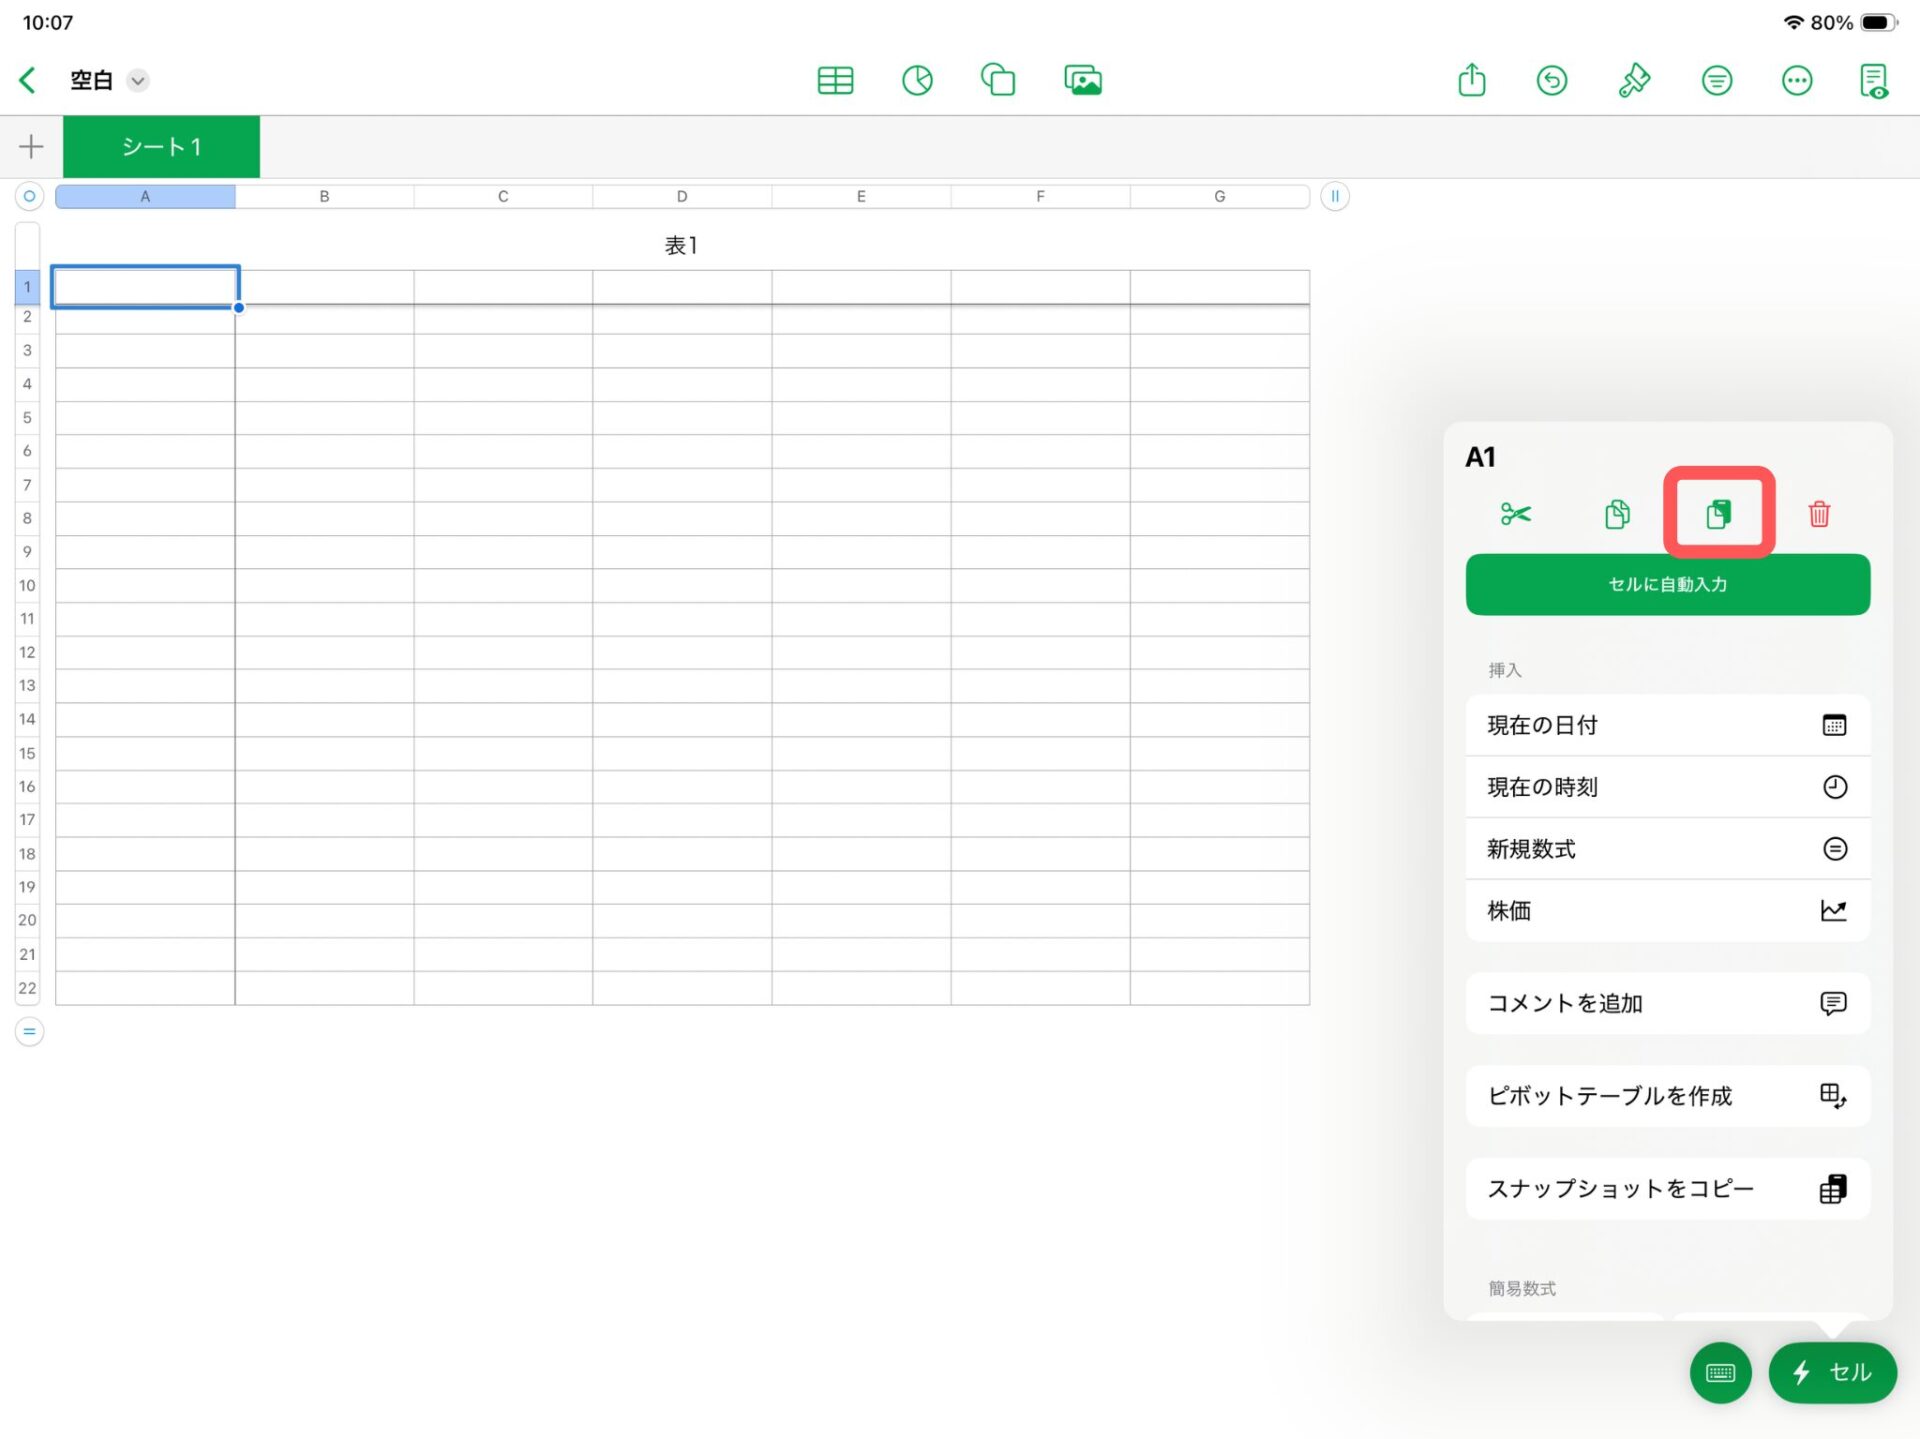Viewport: 1920px width, 1439px height.
Task: Open the organize filter menu icon
Action: (x=1716, y=80)
